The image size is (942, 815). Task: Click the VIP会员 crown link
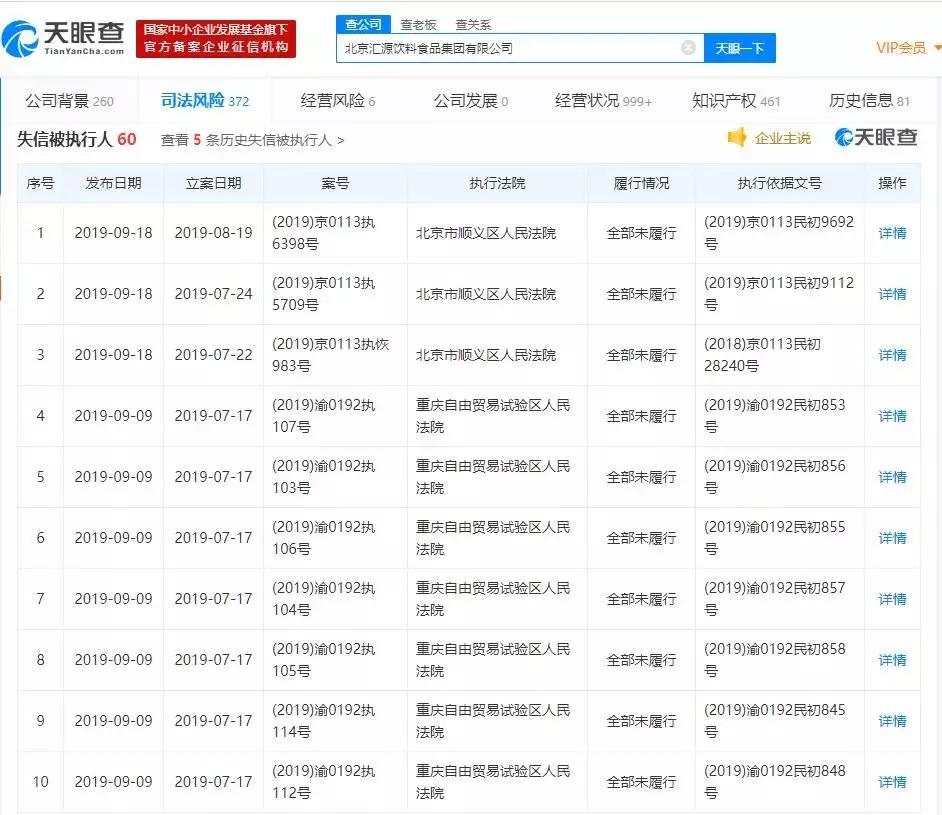pos(898,47)
